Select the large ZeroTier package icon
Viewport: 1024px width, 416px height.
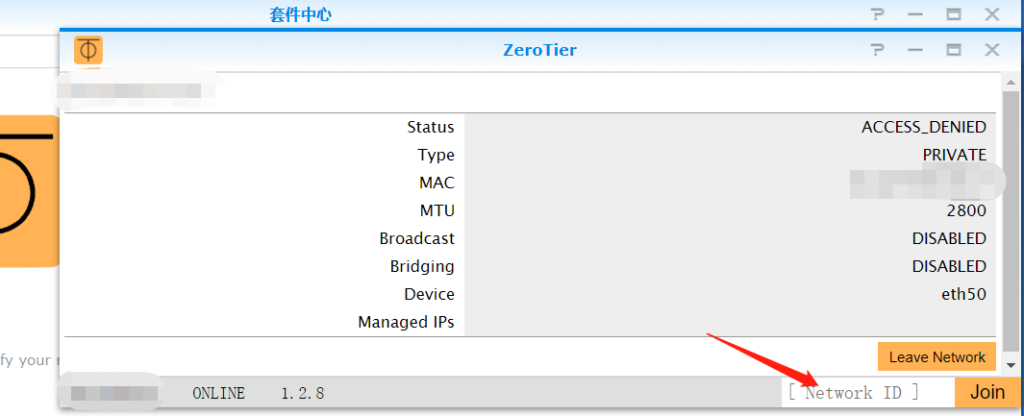(28, 190)
